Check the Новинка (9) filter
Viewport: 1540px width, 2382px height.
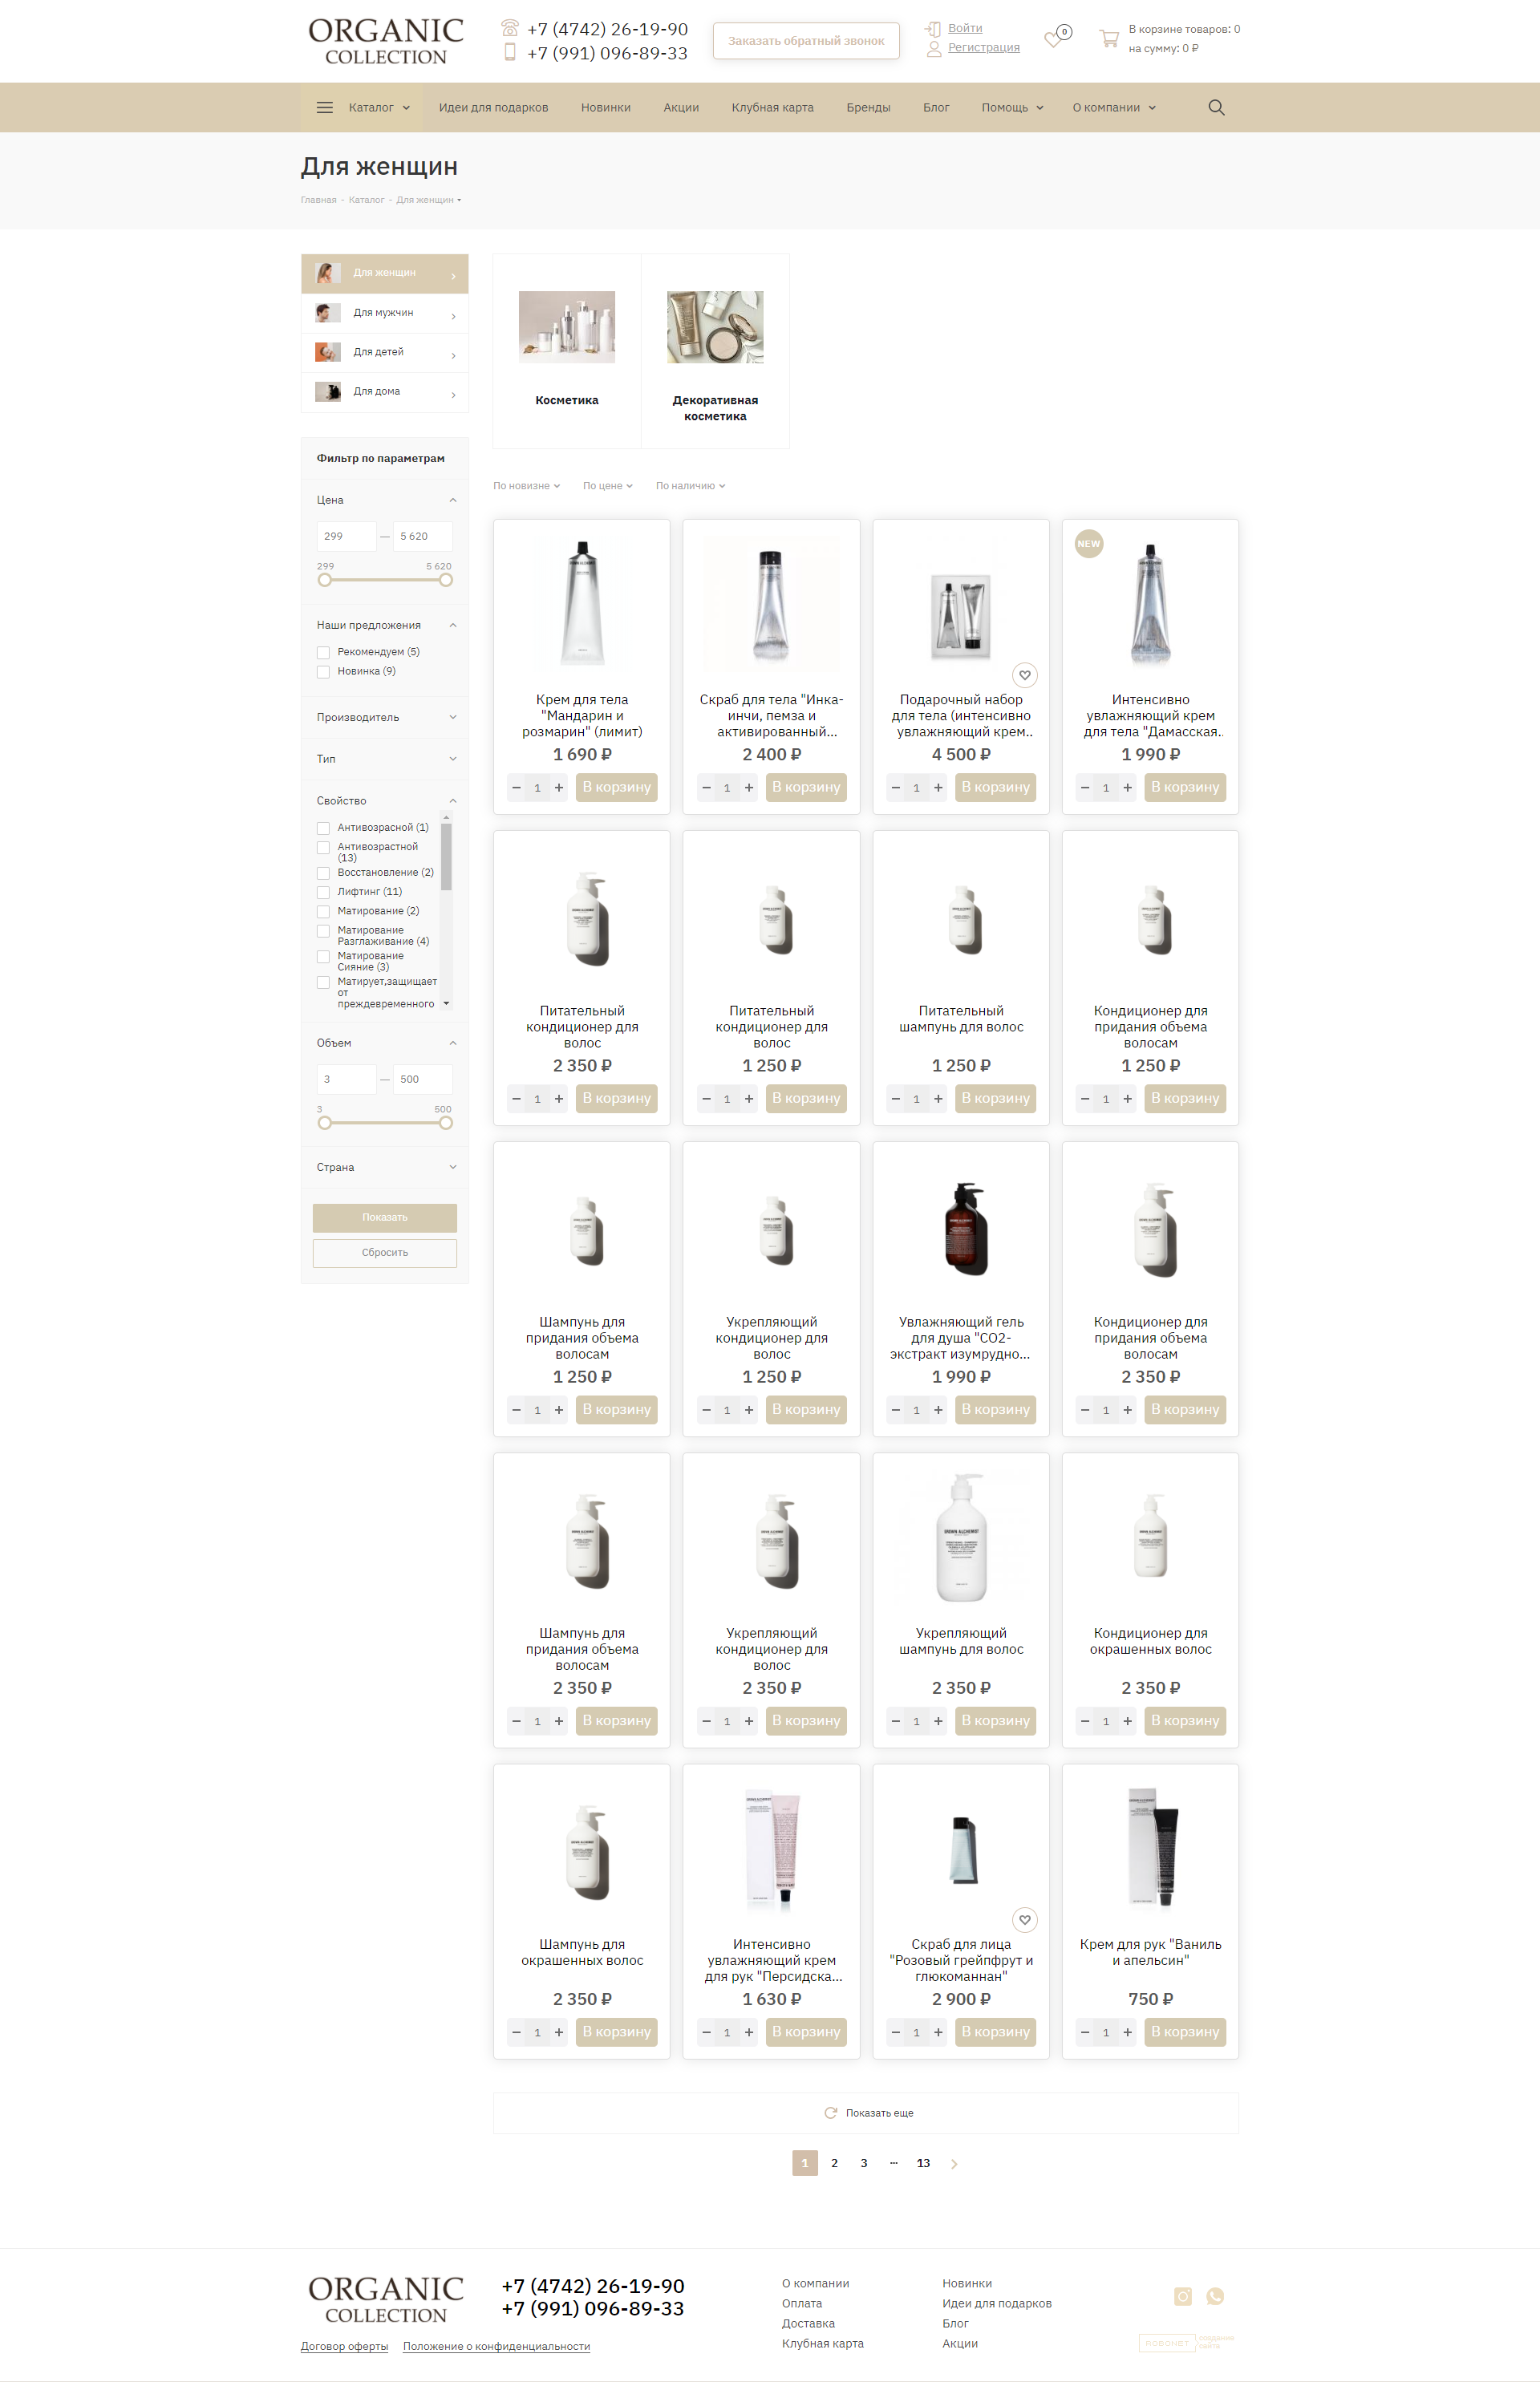(323, 672)
